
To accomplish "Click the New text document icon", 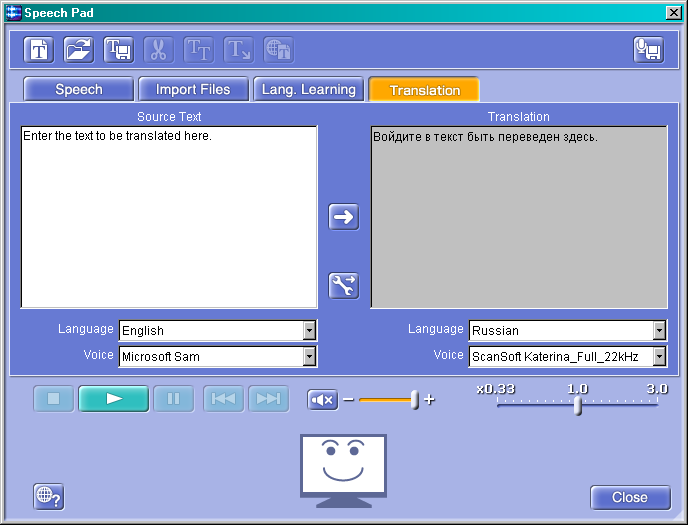I will pos(39,49).
